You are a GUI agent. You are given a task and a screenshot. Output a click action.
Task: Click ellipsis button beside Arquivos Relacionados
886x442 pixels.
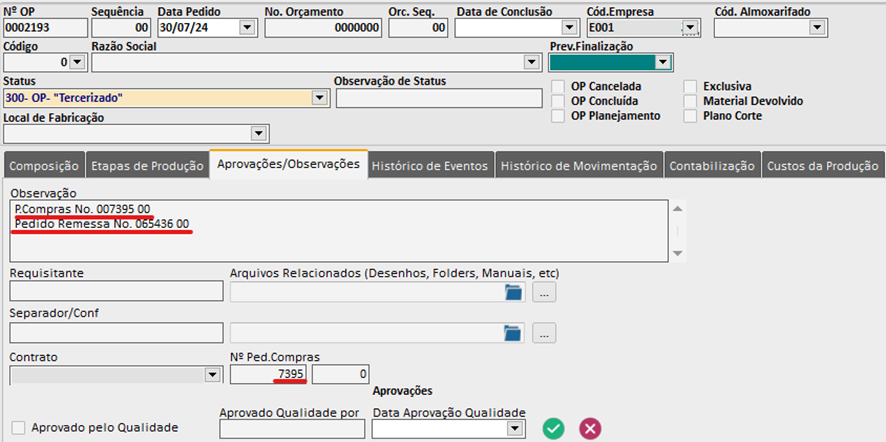(544, 293)
